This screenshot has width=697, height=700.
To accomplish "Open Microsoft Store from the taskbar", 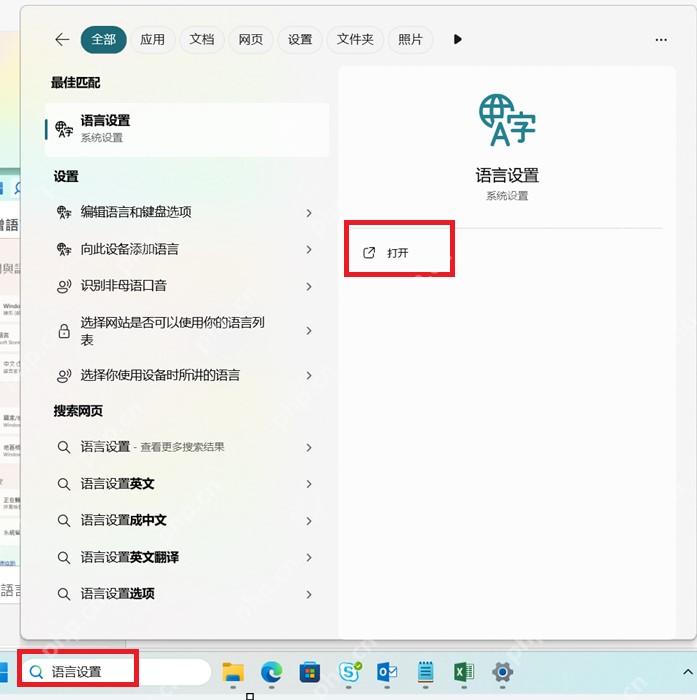I will 310,672.
